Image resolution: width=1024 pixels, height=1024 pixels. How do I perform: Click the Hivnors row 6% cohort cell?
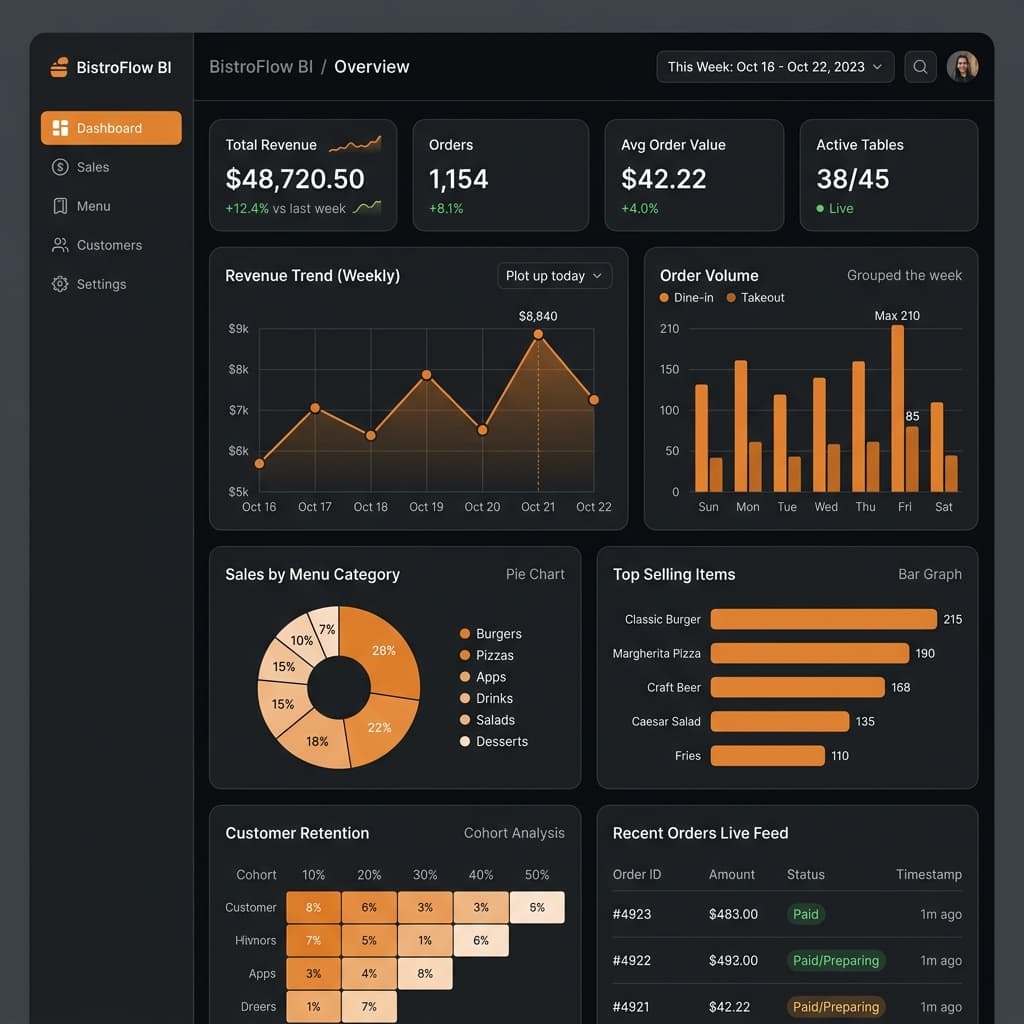point(481,940)
